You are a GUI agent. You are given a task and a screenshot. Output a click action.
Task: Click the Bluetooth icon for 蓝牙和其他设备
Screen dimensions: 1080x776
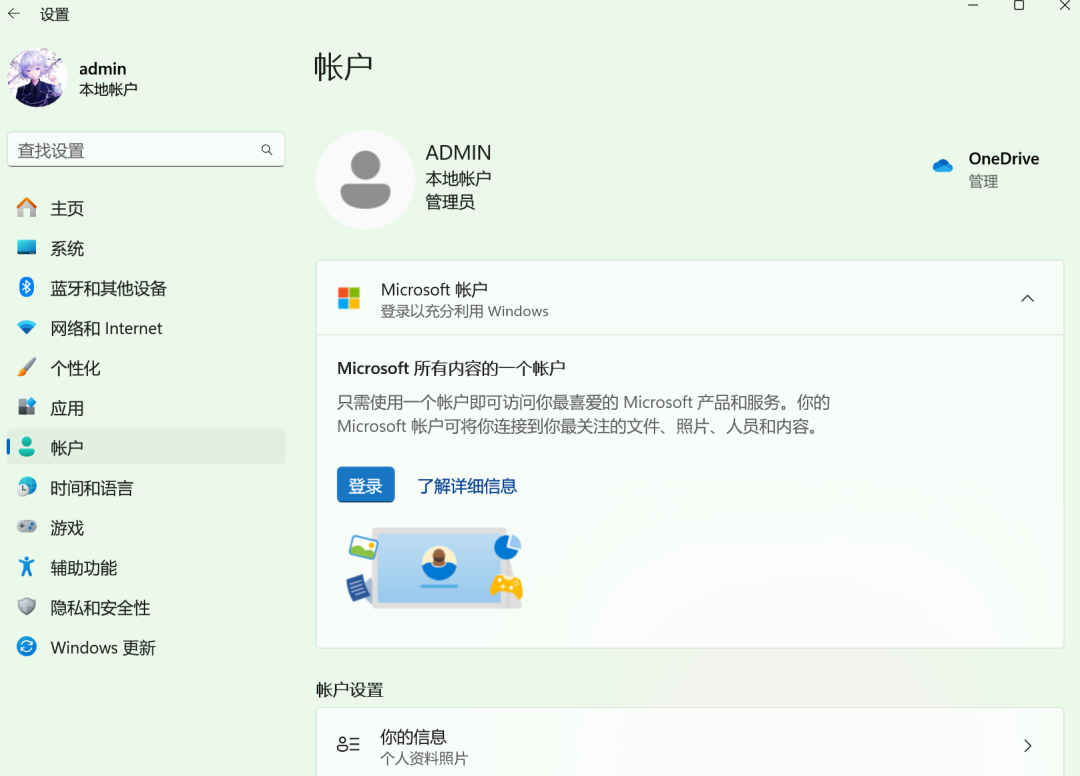pyautogui.click(x=27, y=287)
